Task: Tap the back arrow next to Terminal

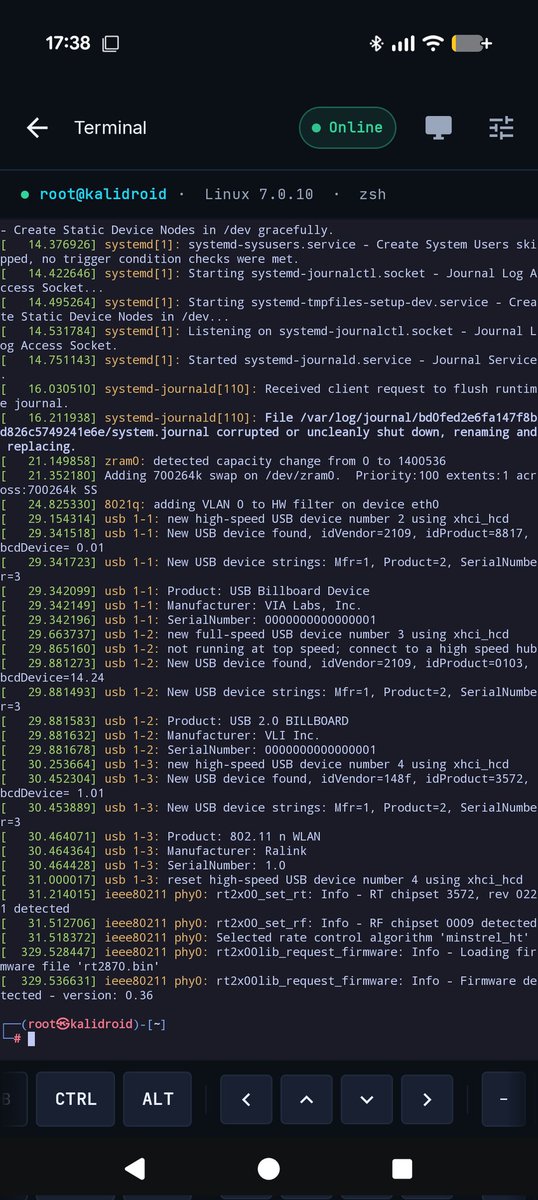Action: click(x=38, y=128)
